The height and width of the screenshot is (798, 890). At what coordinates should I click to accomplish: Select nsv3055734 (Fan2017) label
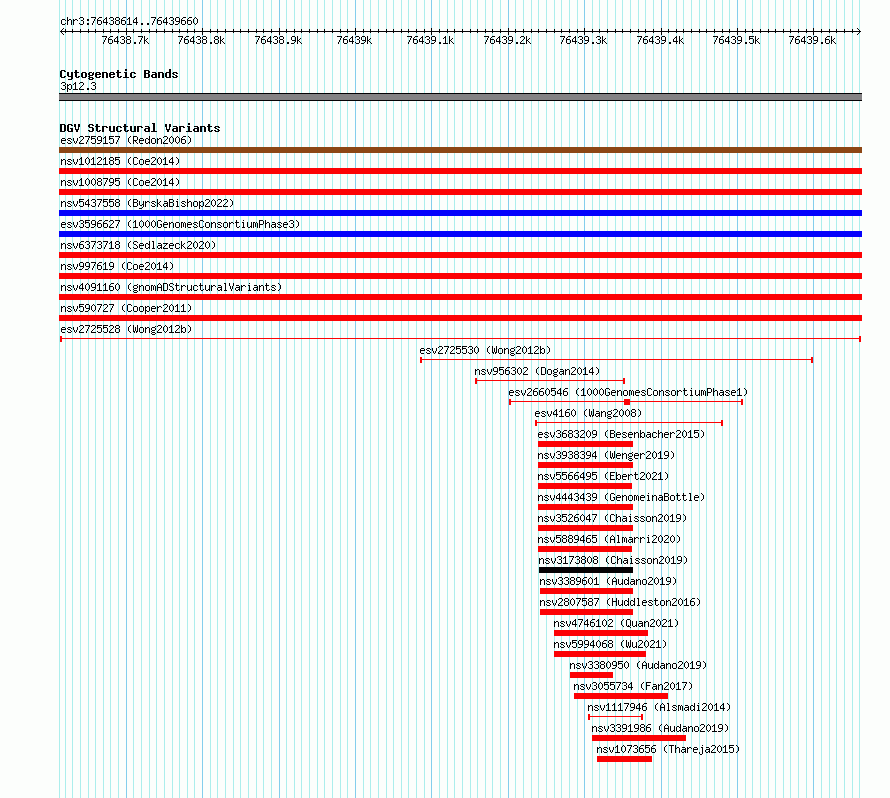coord(633,686)
